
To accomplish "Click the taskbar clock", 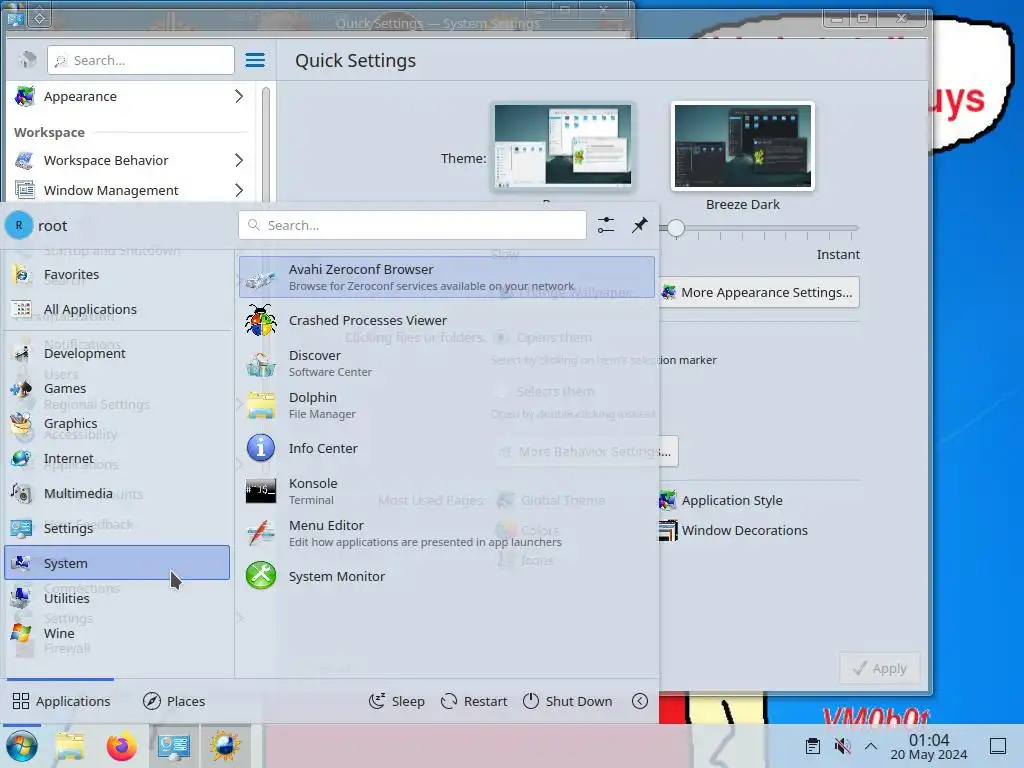I will [929, 746].
